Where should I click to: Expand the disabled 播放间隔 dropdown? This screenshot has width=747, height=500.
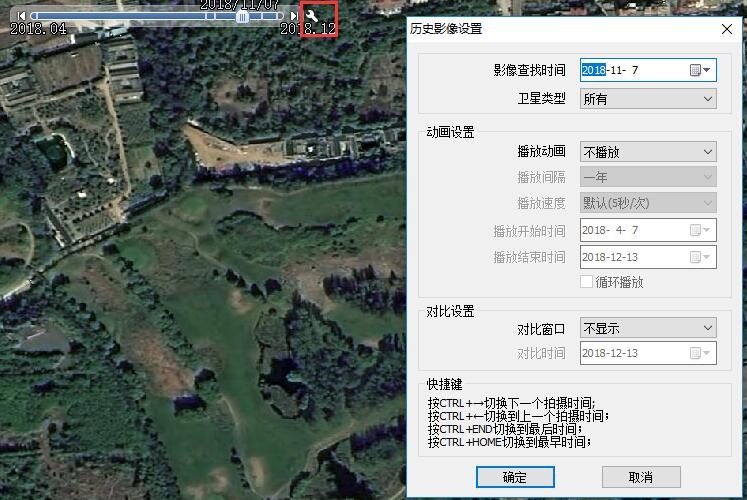click(708, 177)
